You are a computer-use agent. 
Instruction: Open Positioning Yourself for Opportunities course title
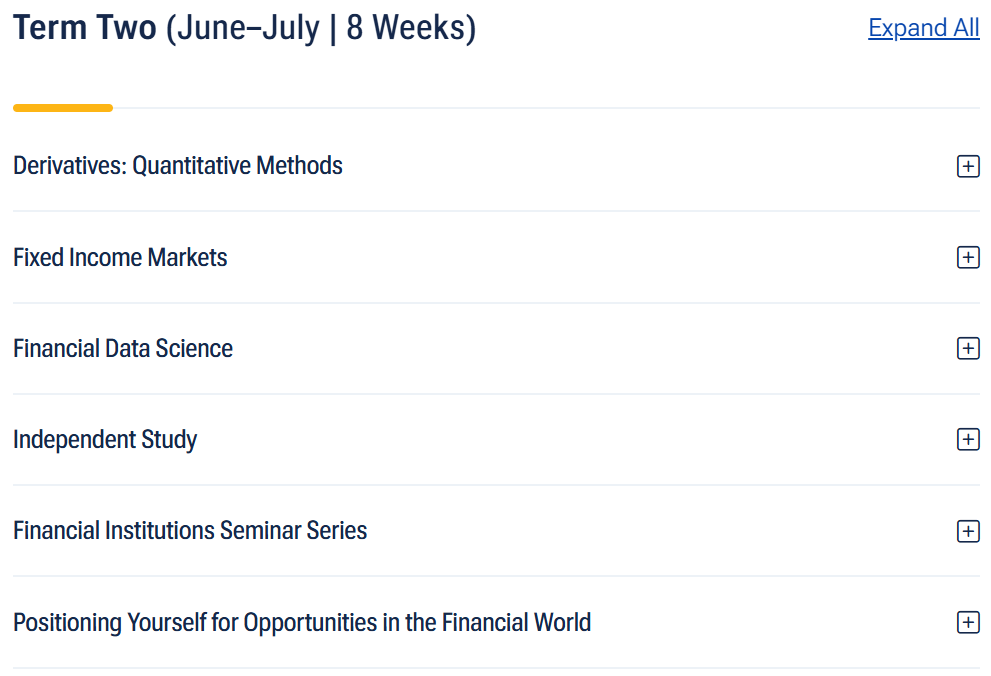pos(302,622)
